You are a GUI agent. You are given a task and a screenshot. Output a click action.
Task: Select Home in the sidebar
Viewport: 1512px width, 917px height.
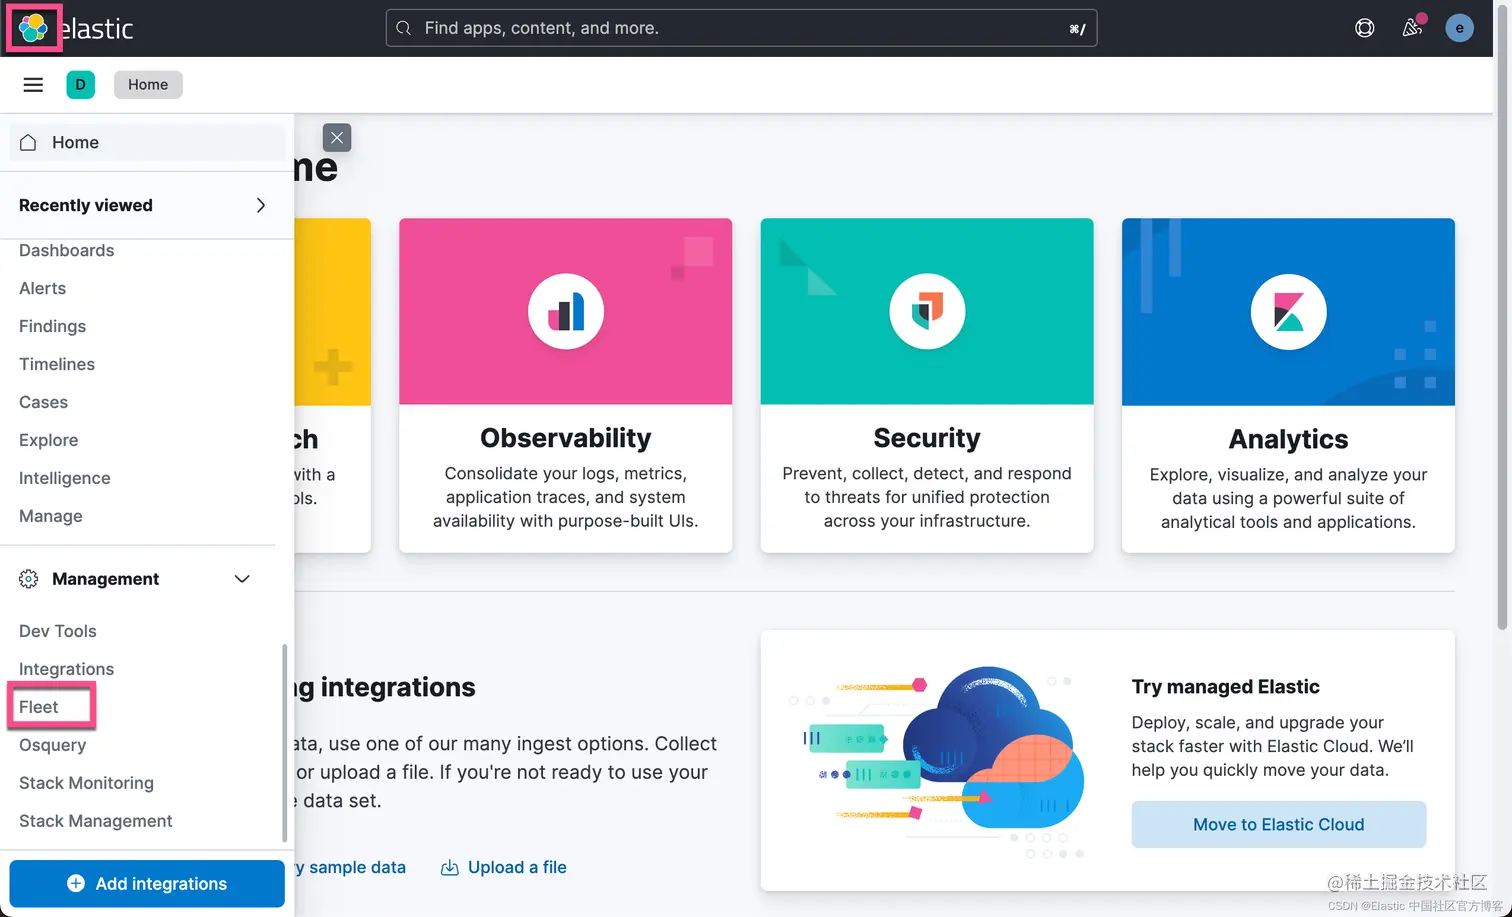tap(147, 142)
